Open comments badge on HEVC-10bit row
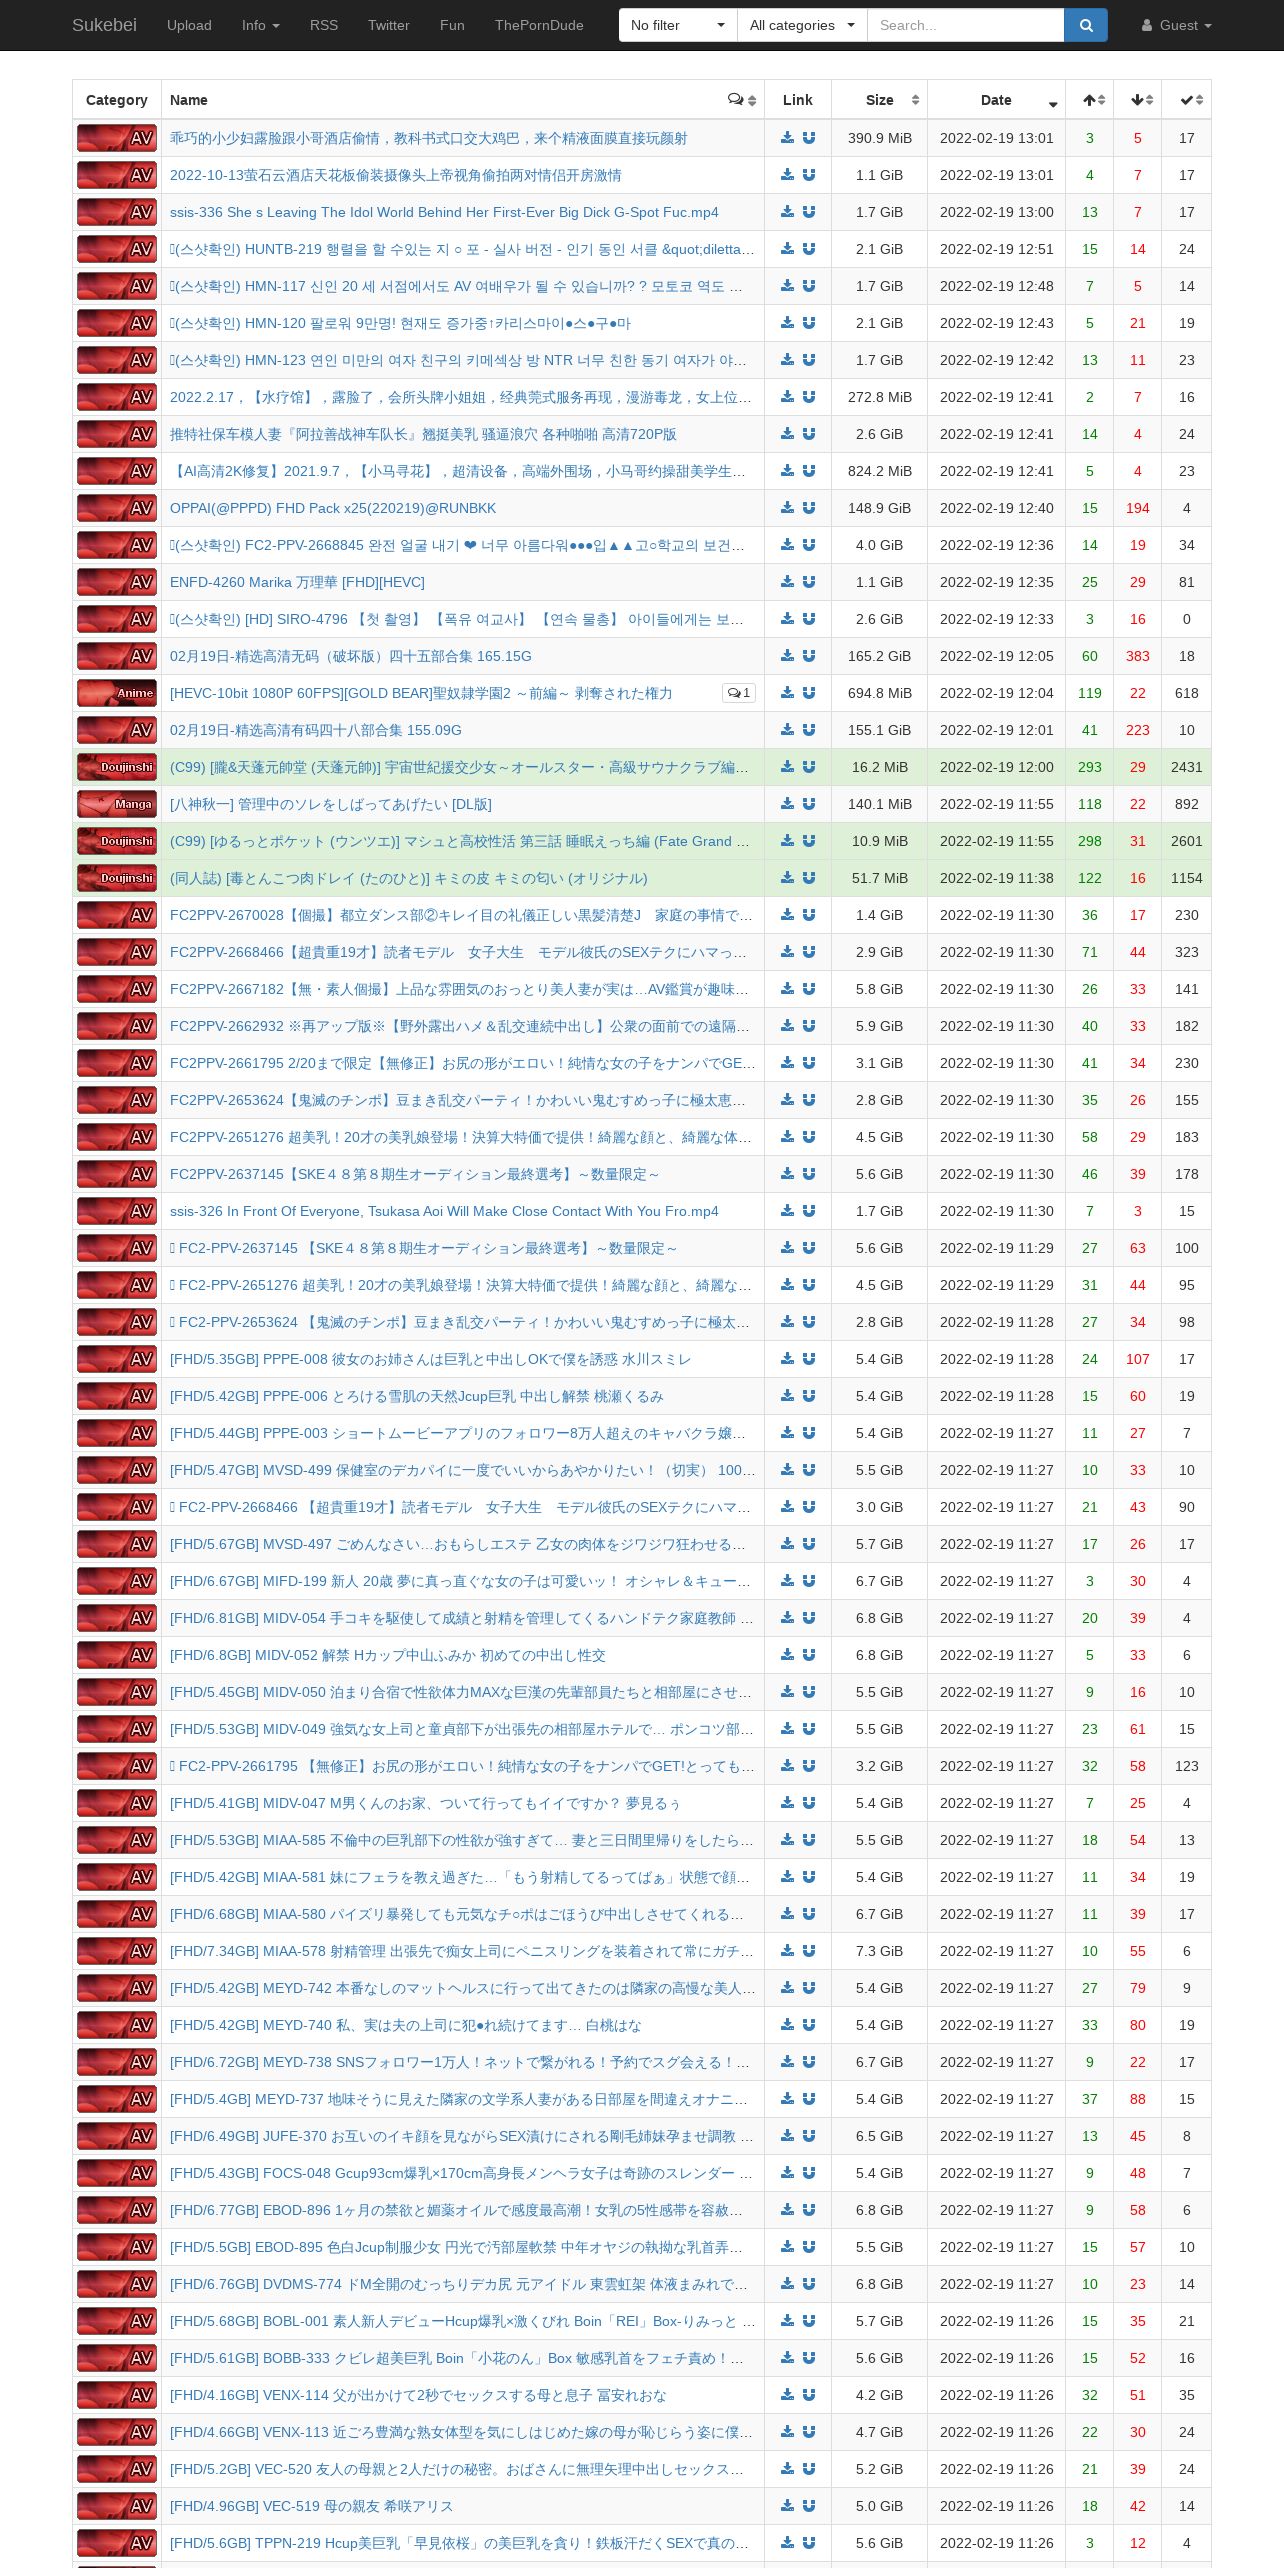 click(739, 693)
